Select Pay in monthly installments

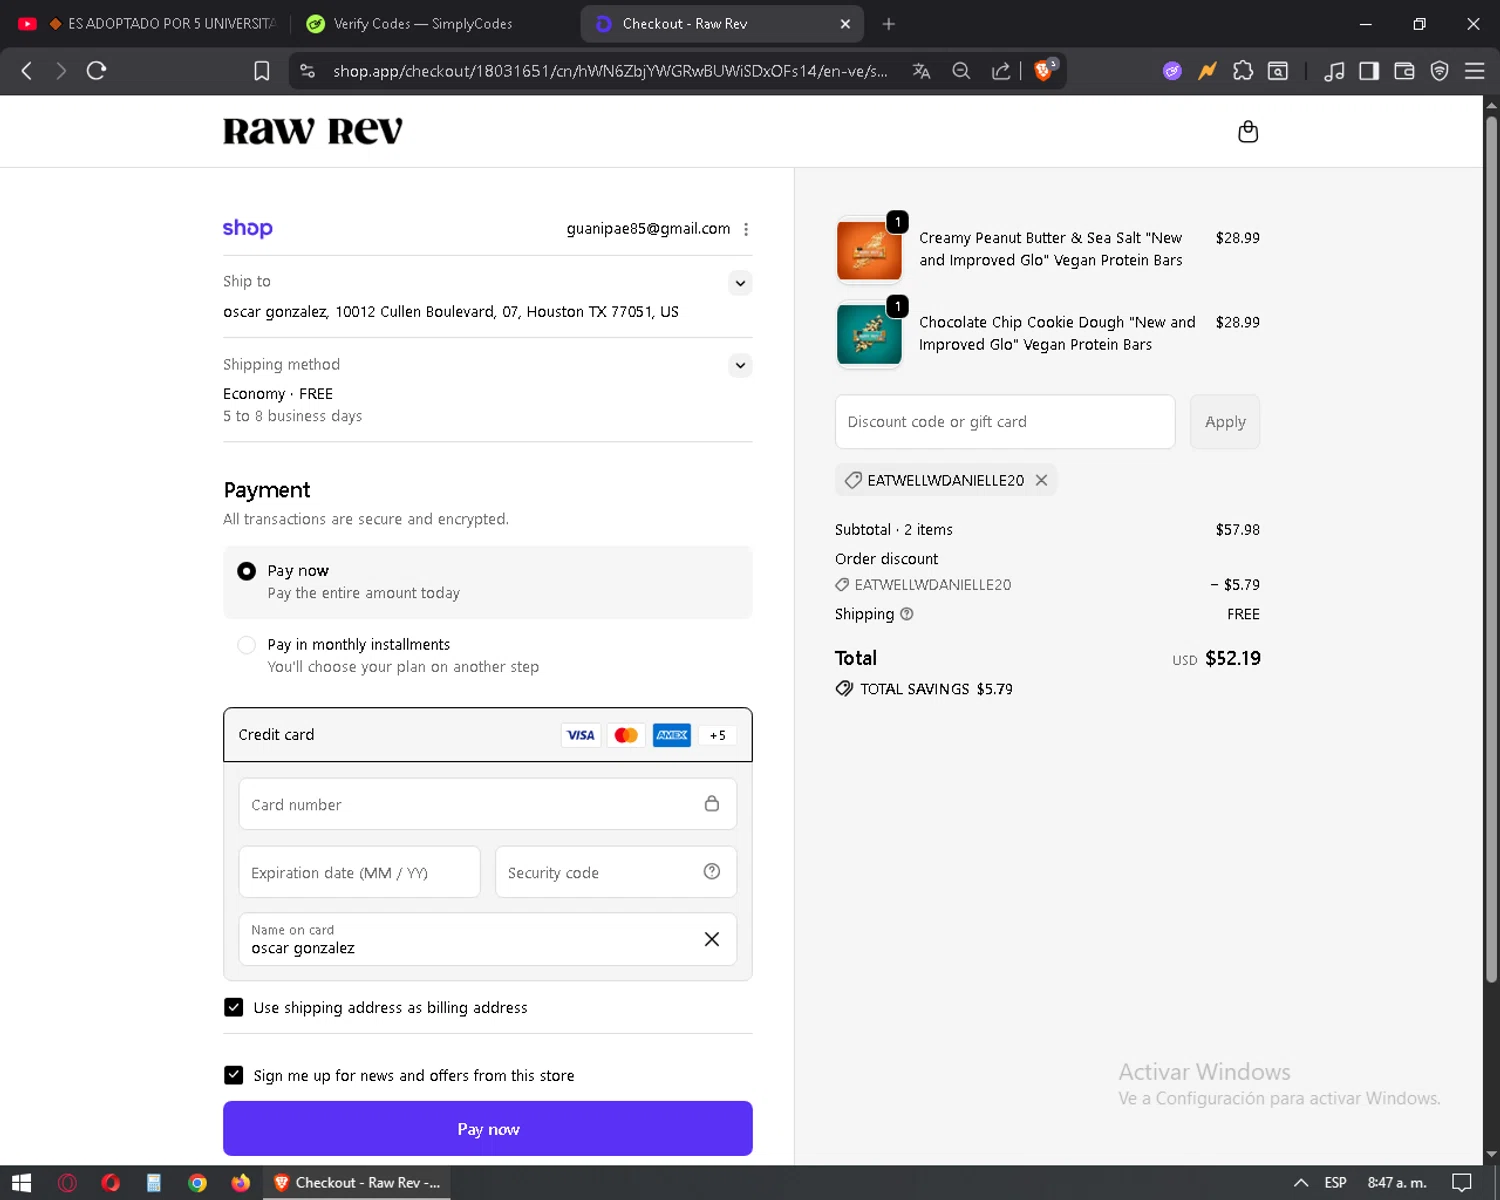coord(246,645)
